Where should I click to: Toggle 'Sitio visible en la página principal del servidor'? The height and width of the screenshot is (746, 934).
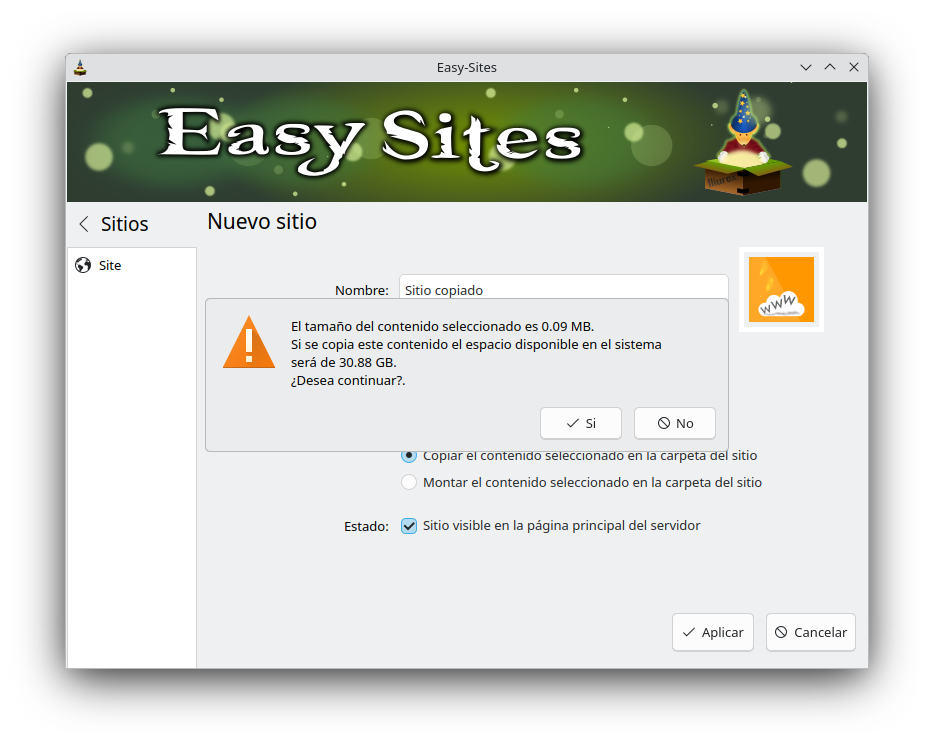tap(409, 525)
